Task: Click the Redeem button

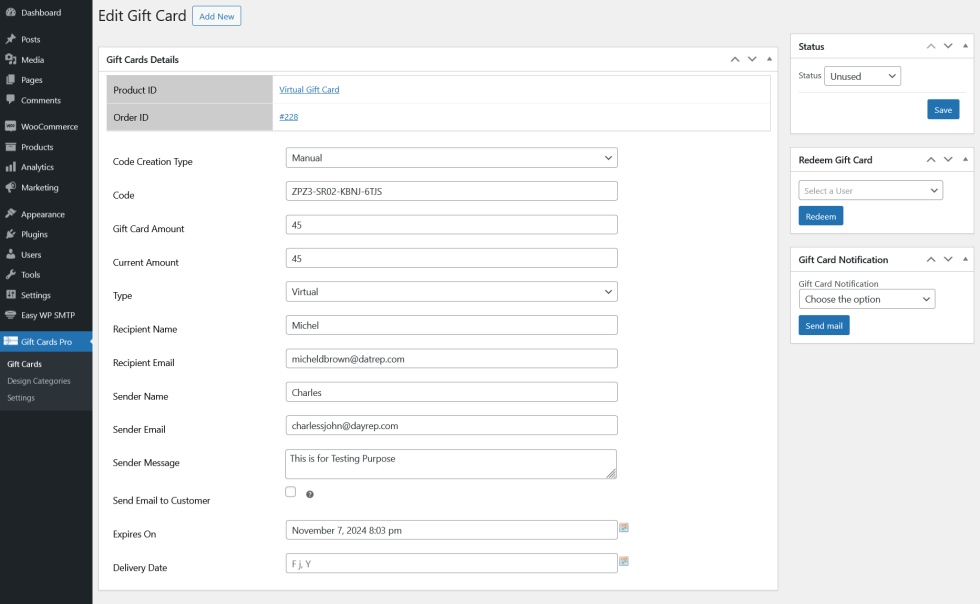Action: pyautogui.click(x=820, y=216)
